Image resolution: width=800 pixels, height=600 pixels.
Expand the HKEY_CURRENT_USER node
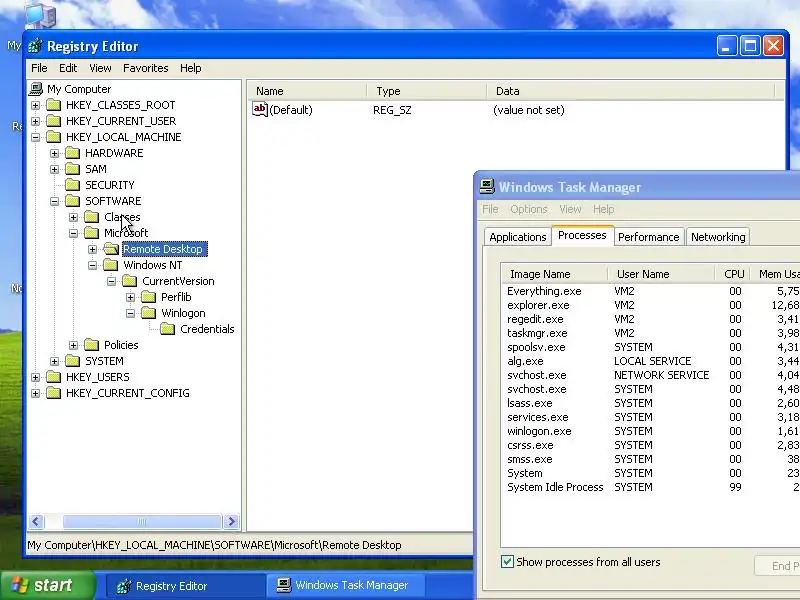click(35, 121)
